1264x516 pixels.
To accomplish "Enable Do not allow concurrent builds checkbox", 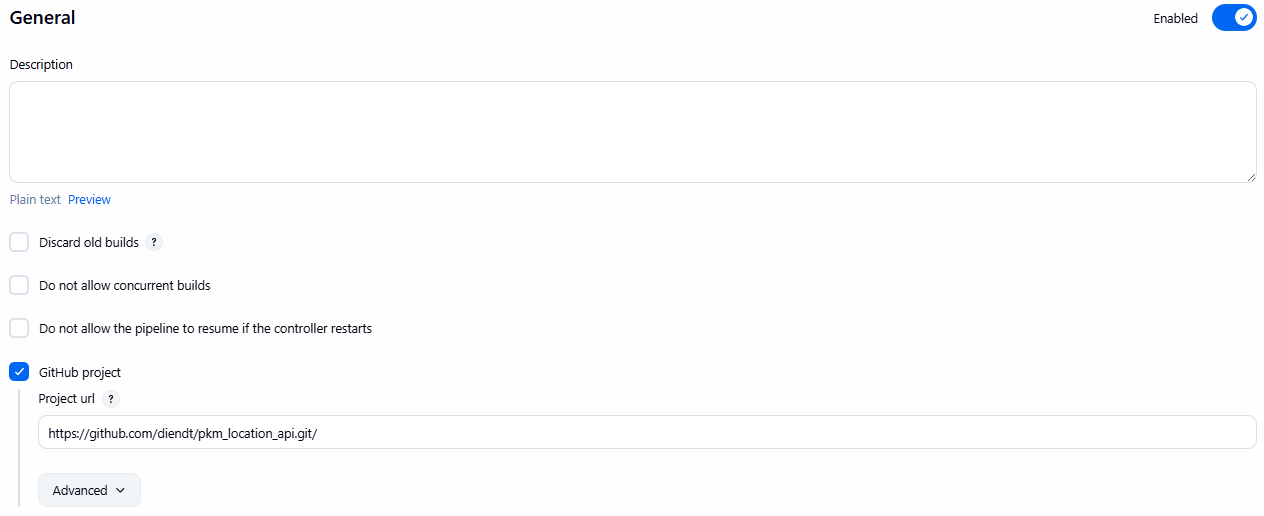I will [19, 285].
